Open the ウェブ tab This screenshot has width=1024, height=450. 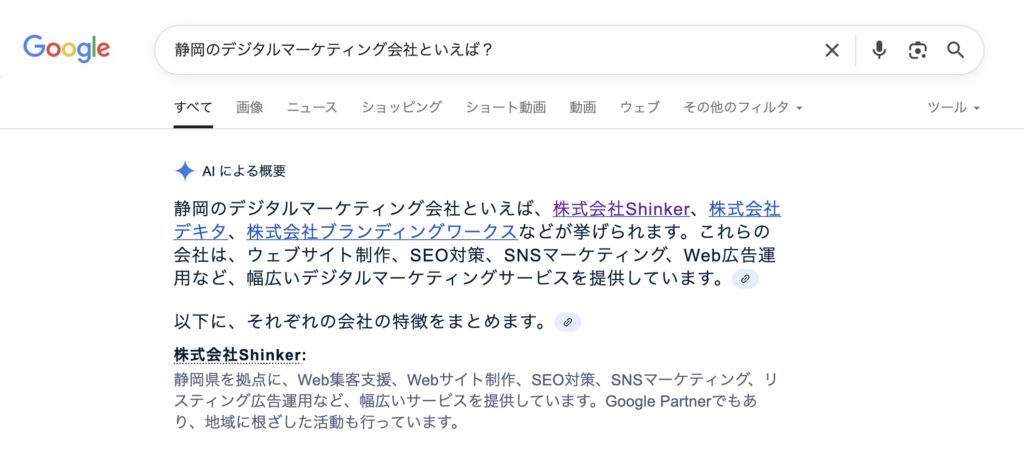click(x=639, y=107)
